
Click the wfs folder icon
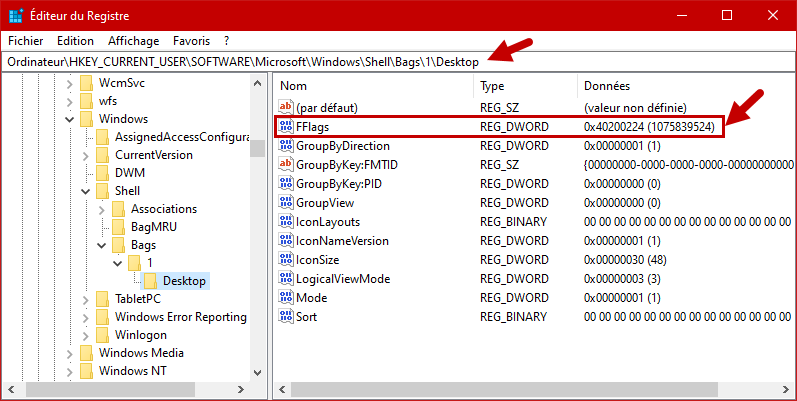pos(87,101)
